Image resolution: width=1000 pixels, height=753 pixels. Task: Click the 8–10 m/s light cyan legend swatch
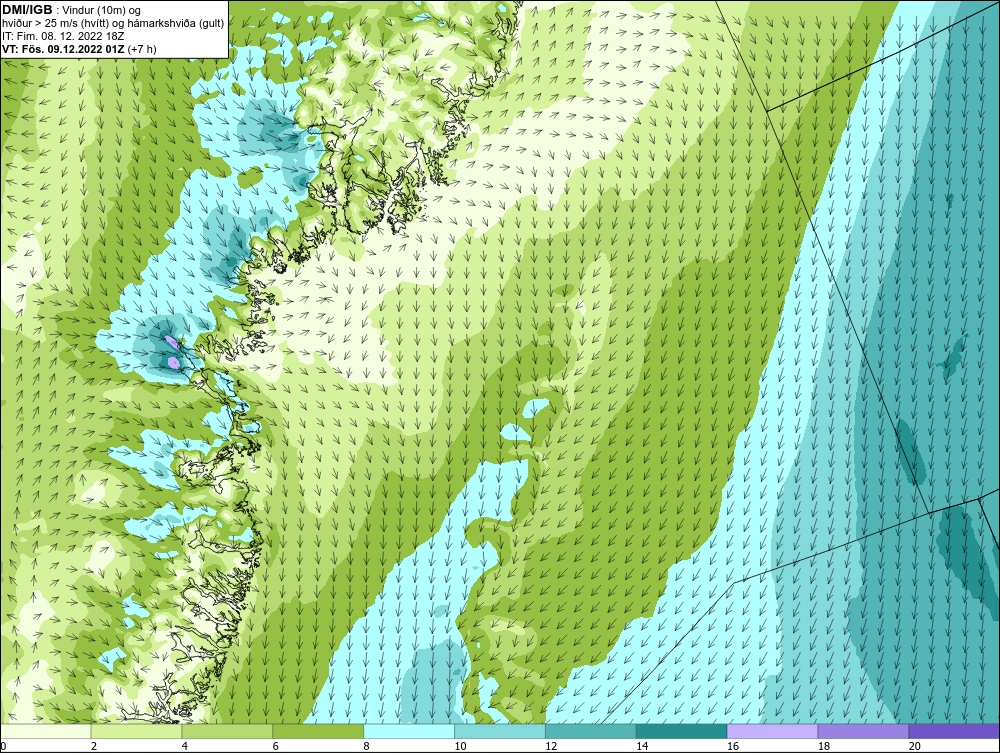pyautogui.click(x=409, y=731)
